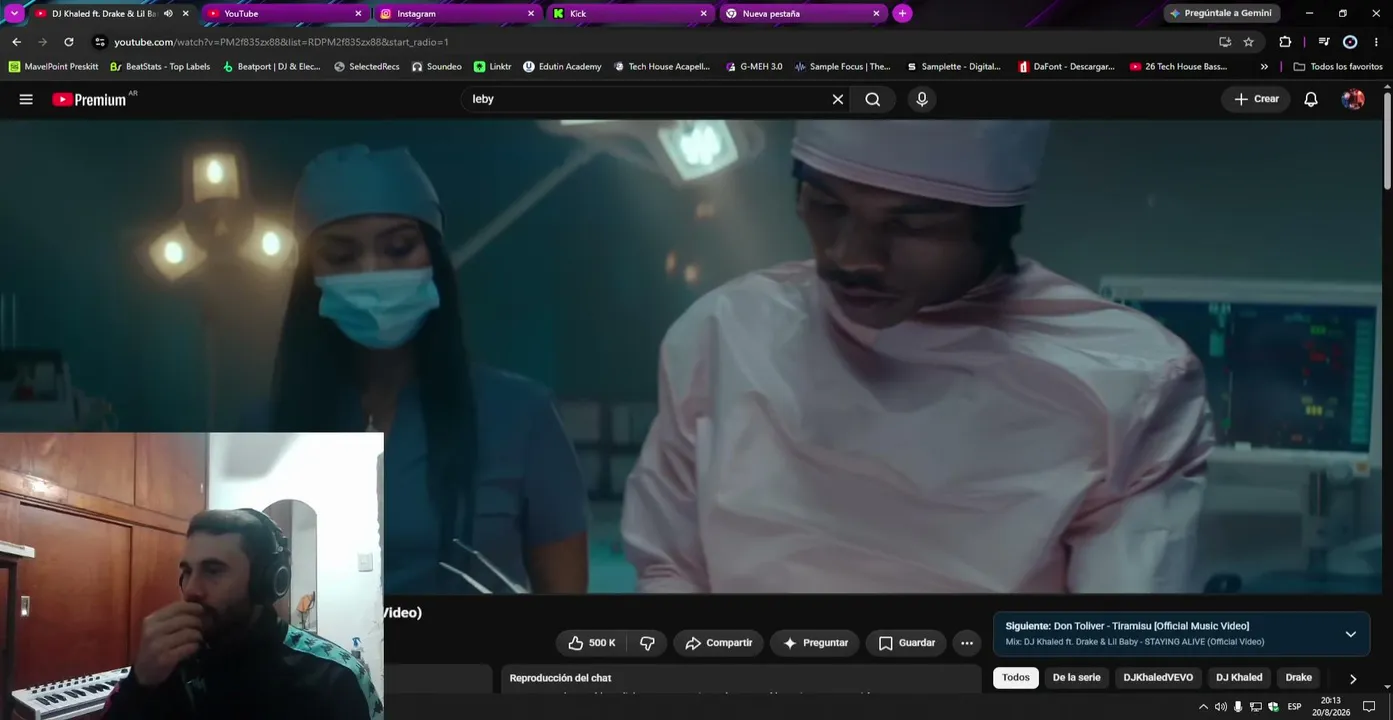Image resolution: width=1393 pixels, height=720 pixels.
Task: Go to YouTube Premium home logo
Action: (x=89, y=99)
